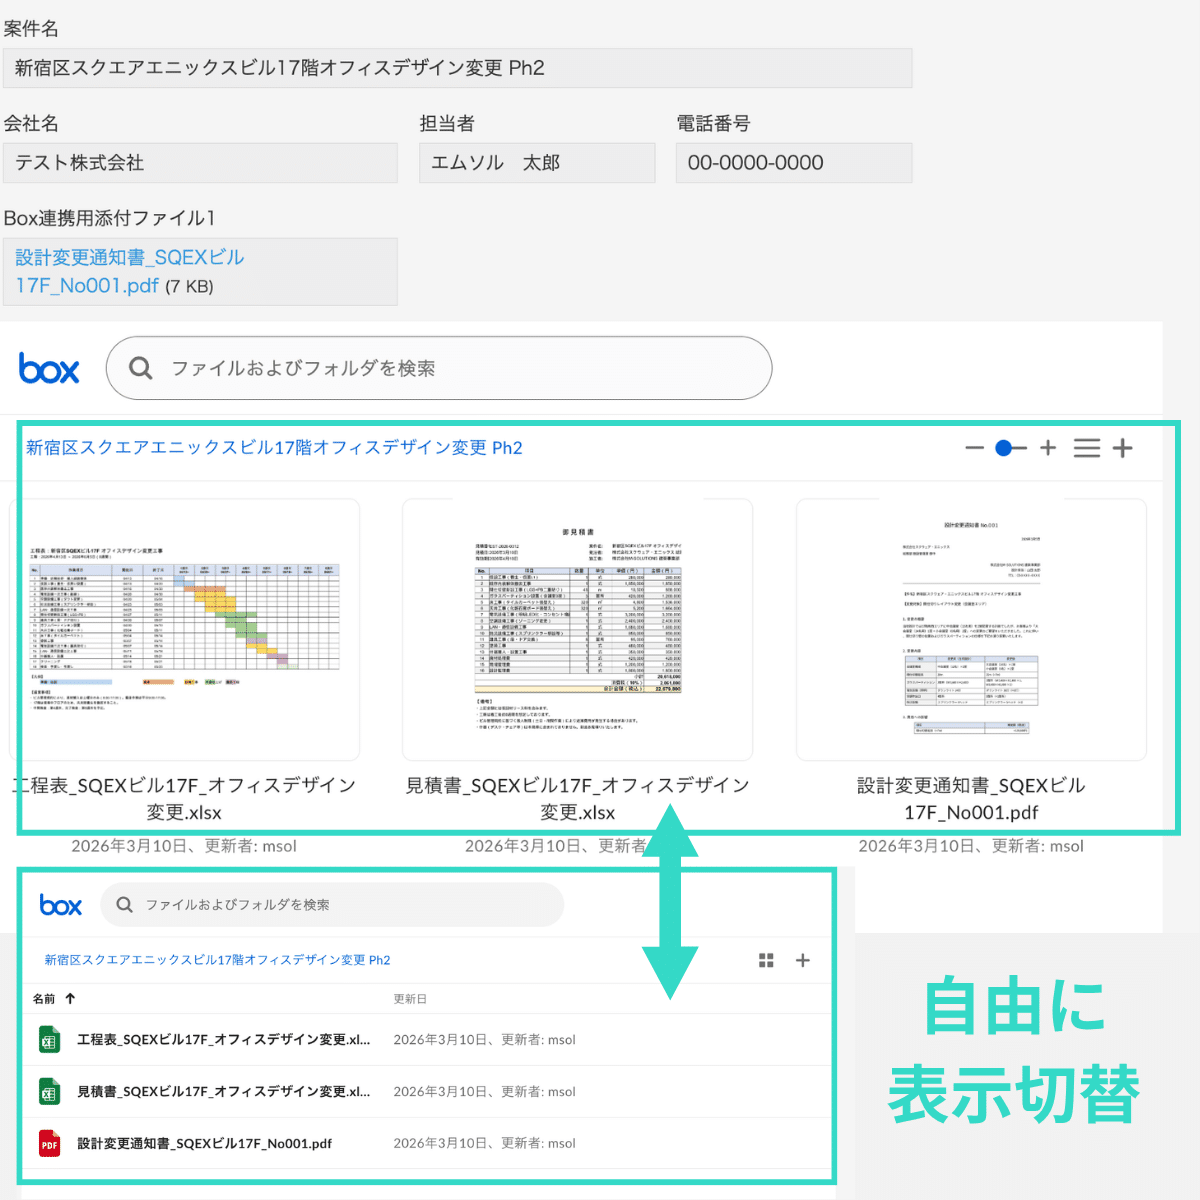
Task: Click the Excel icon beside 工程表 in the file list
Action: [49, 1040]
